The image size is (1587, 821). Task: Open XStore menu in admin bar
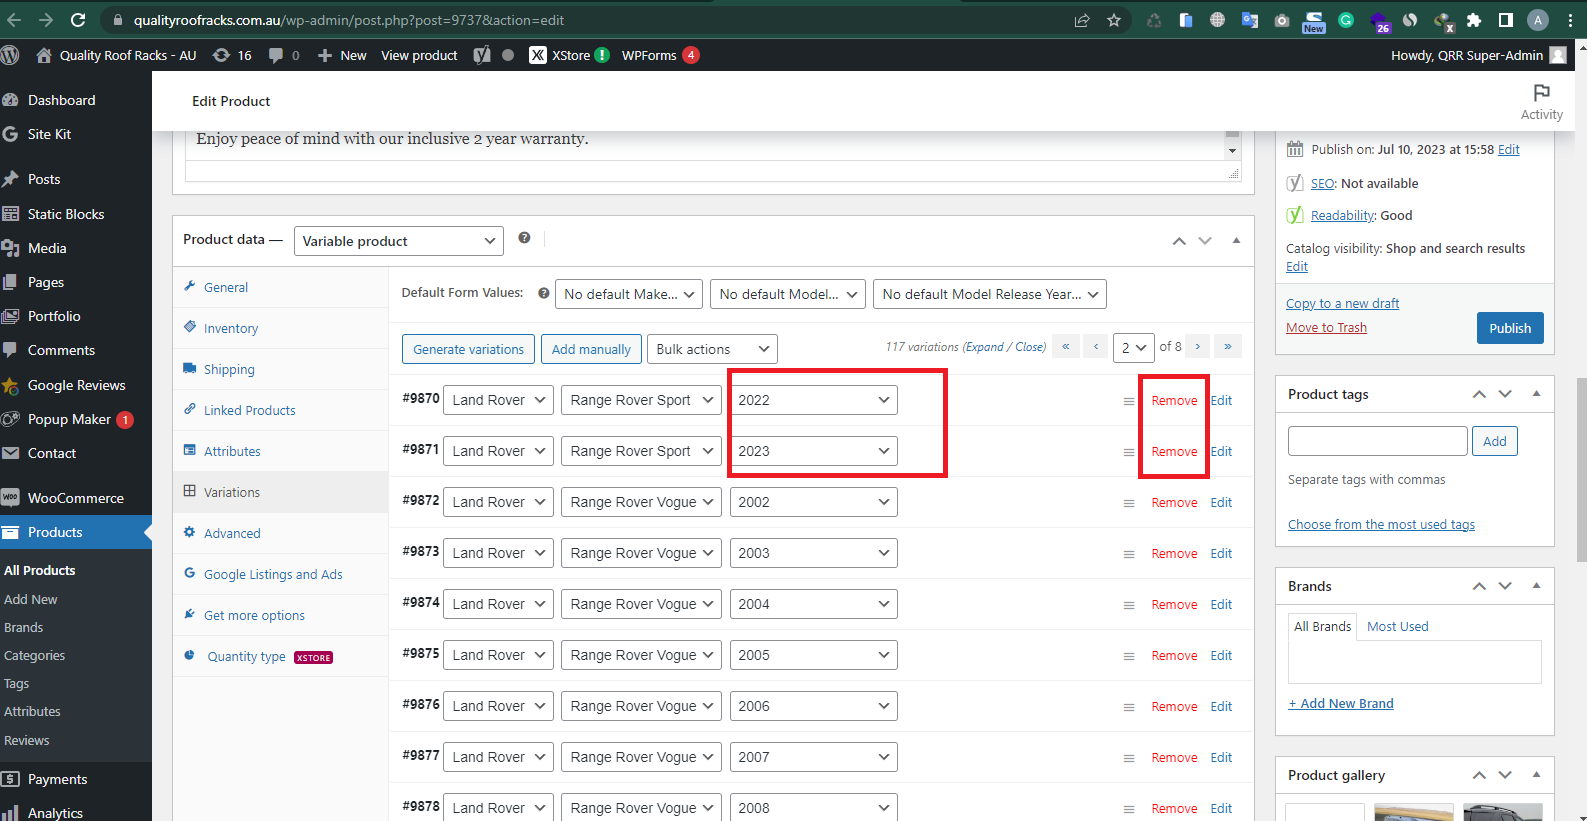(x=569, y=55)
